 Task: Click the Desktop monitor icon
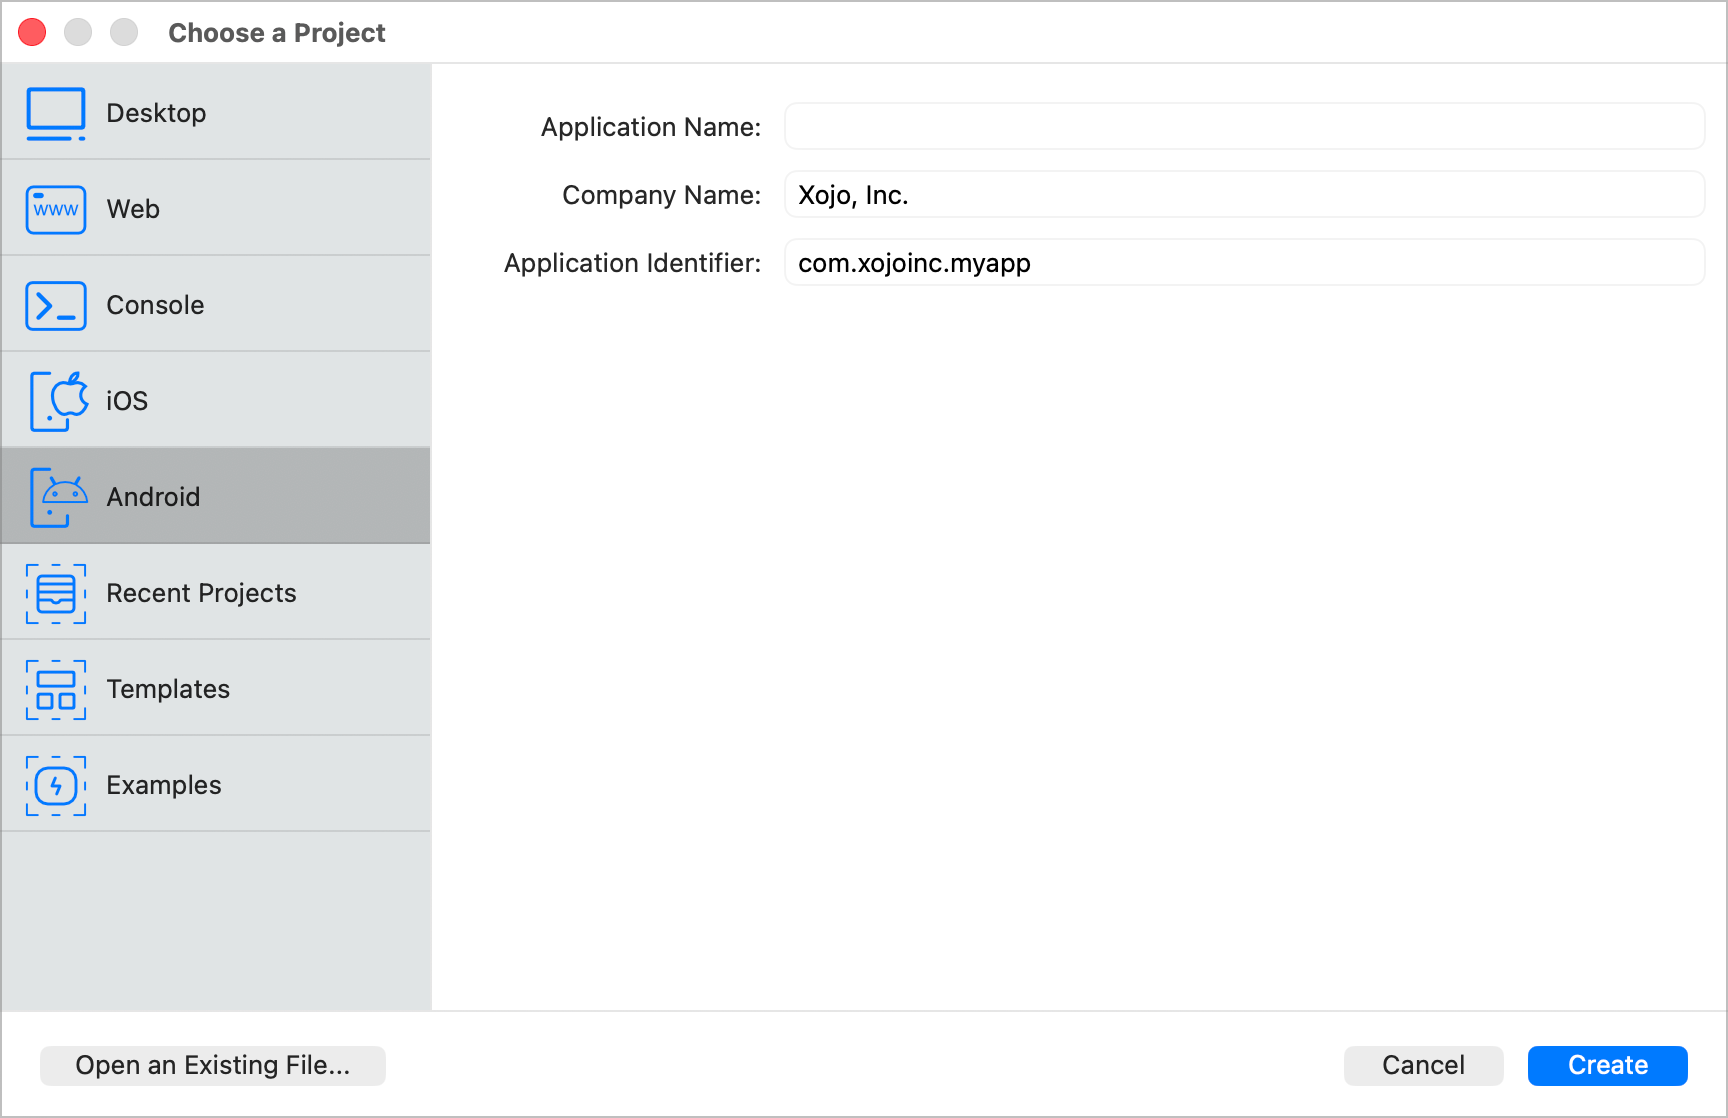(x=56, y=113)
